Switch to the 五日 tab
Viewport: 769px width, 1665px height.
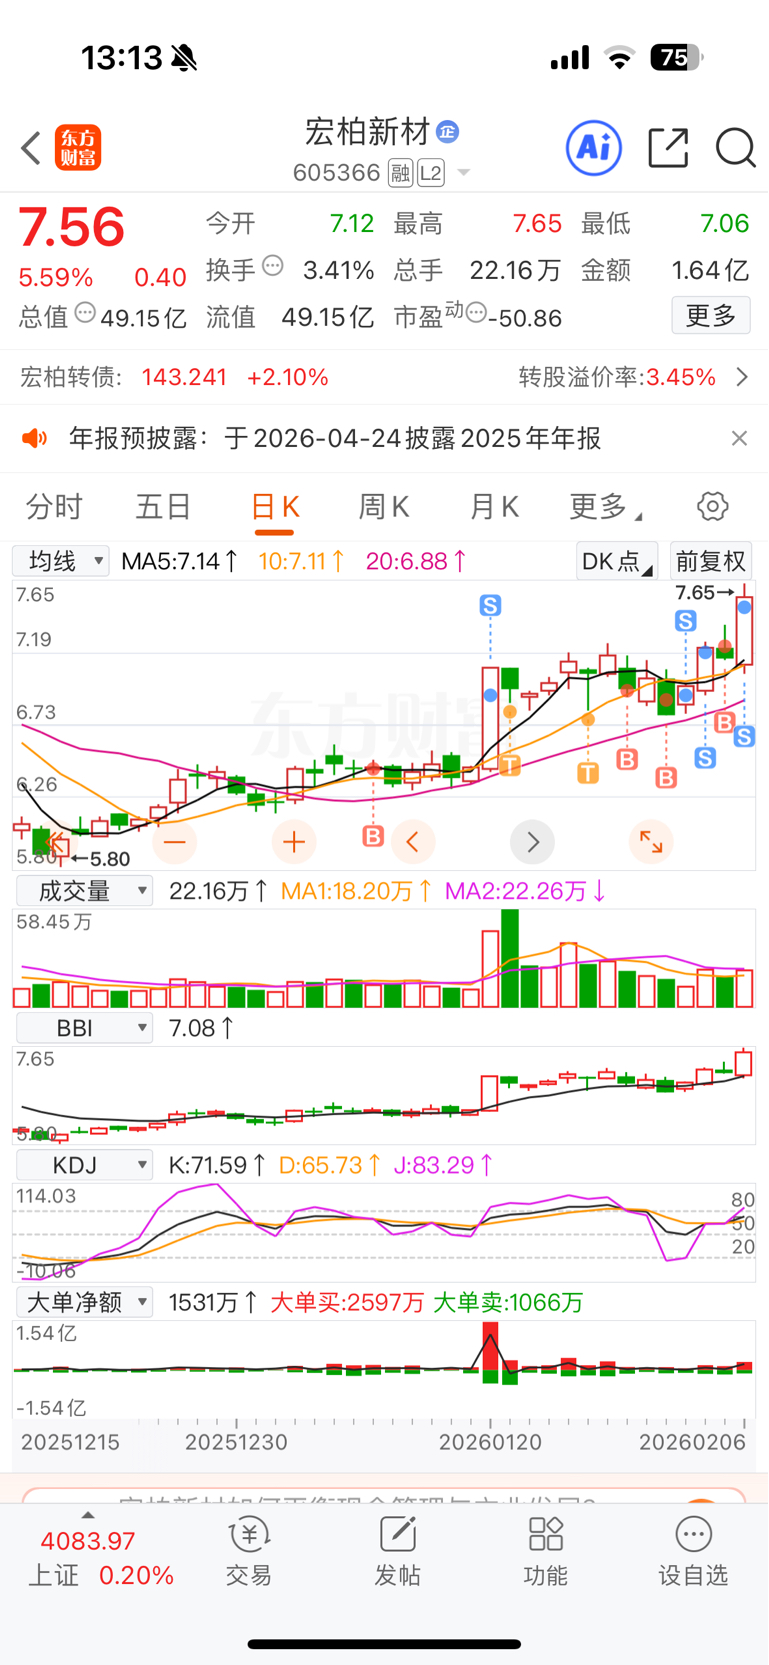(x=163, y=507)
